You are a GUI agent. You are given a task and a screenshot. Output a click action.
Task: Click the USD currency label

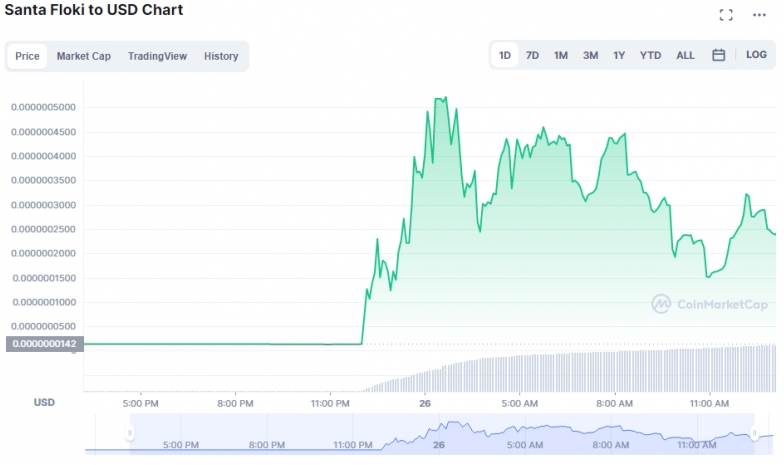(44, 402)
